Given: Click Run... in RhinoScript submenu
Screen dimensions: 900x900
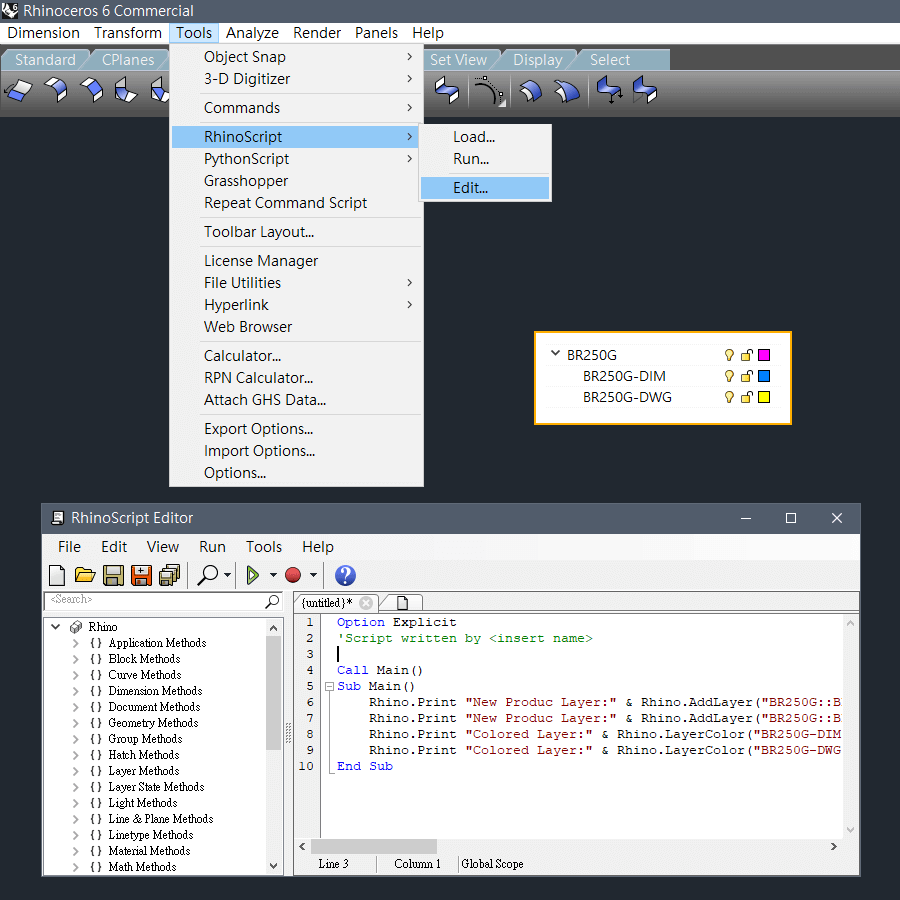Looking at the screenshot, I should [485, 159].
